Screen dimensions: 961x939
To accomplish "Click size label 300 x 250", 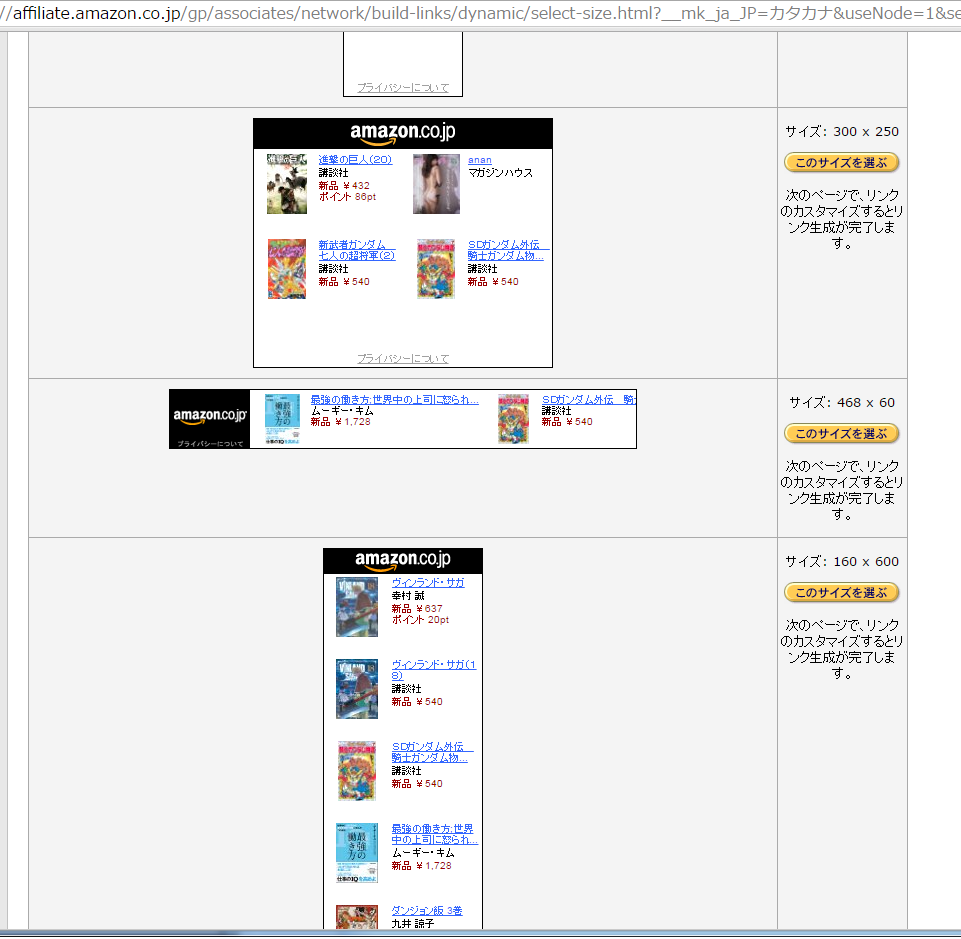I will pyautogui.click(x=841, y=132).
